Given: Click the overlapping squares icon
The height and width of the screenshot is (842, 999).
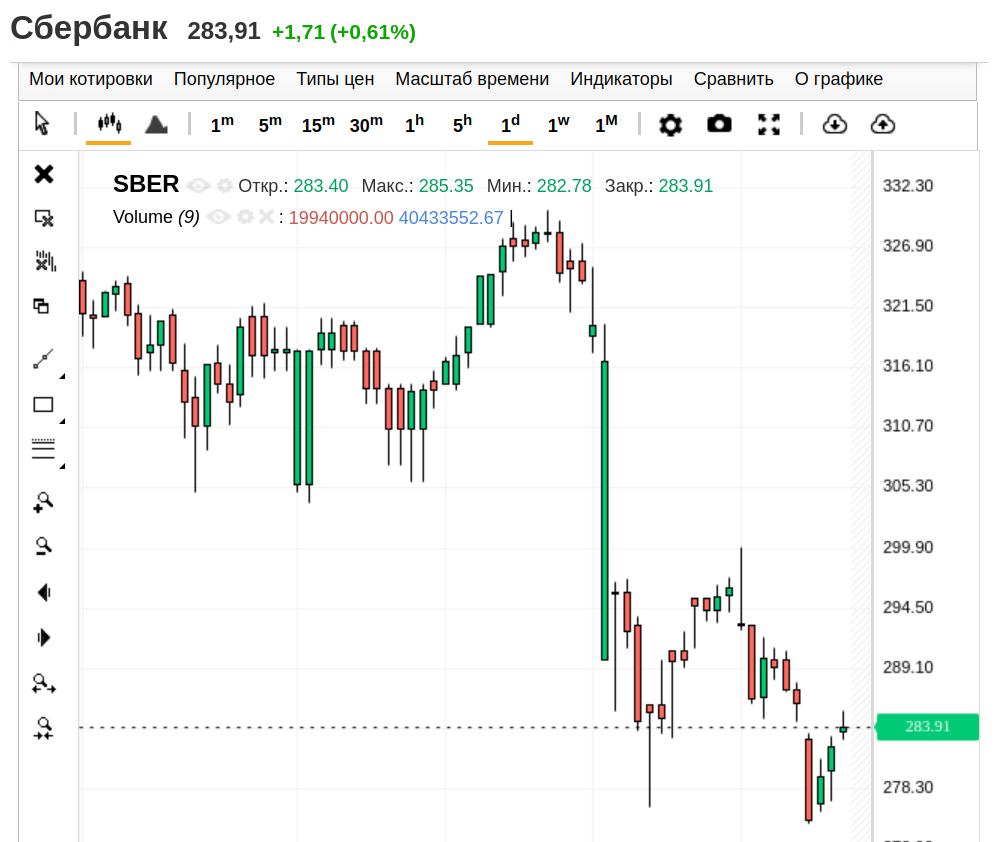Looking at the screenshot, I should point(41,306).
